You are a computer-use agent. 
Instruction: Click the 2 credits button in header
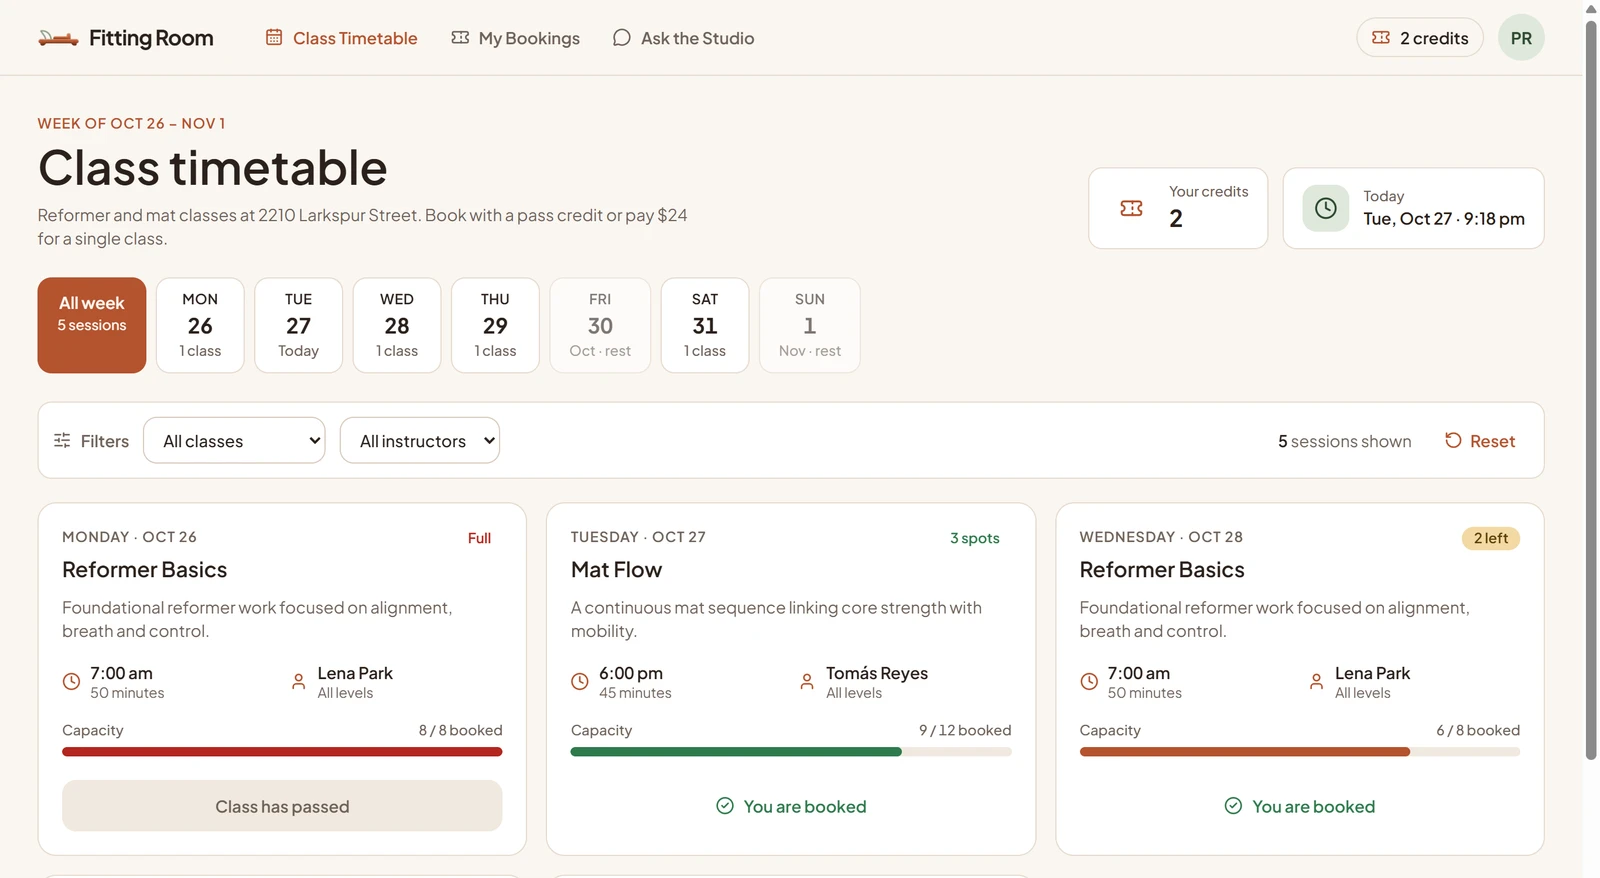(1420, 38)
